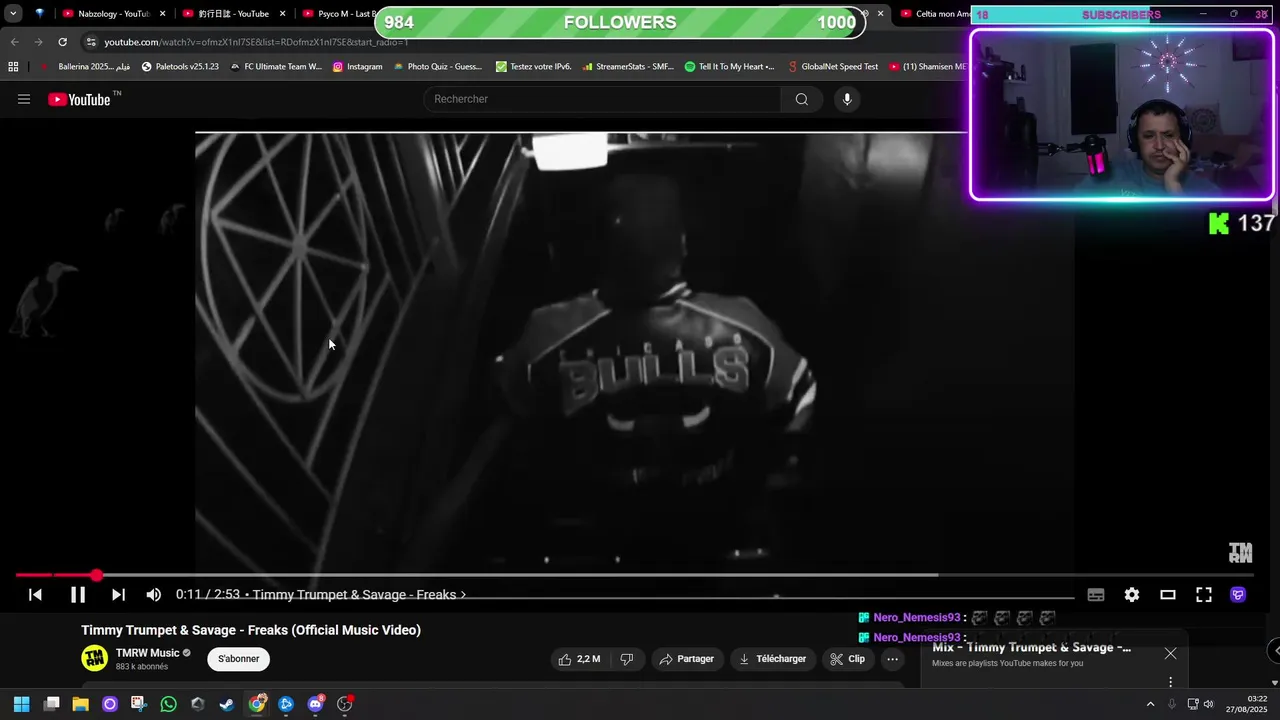
Task: Click the search magnifier button
Action: (x=802, y=99)
